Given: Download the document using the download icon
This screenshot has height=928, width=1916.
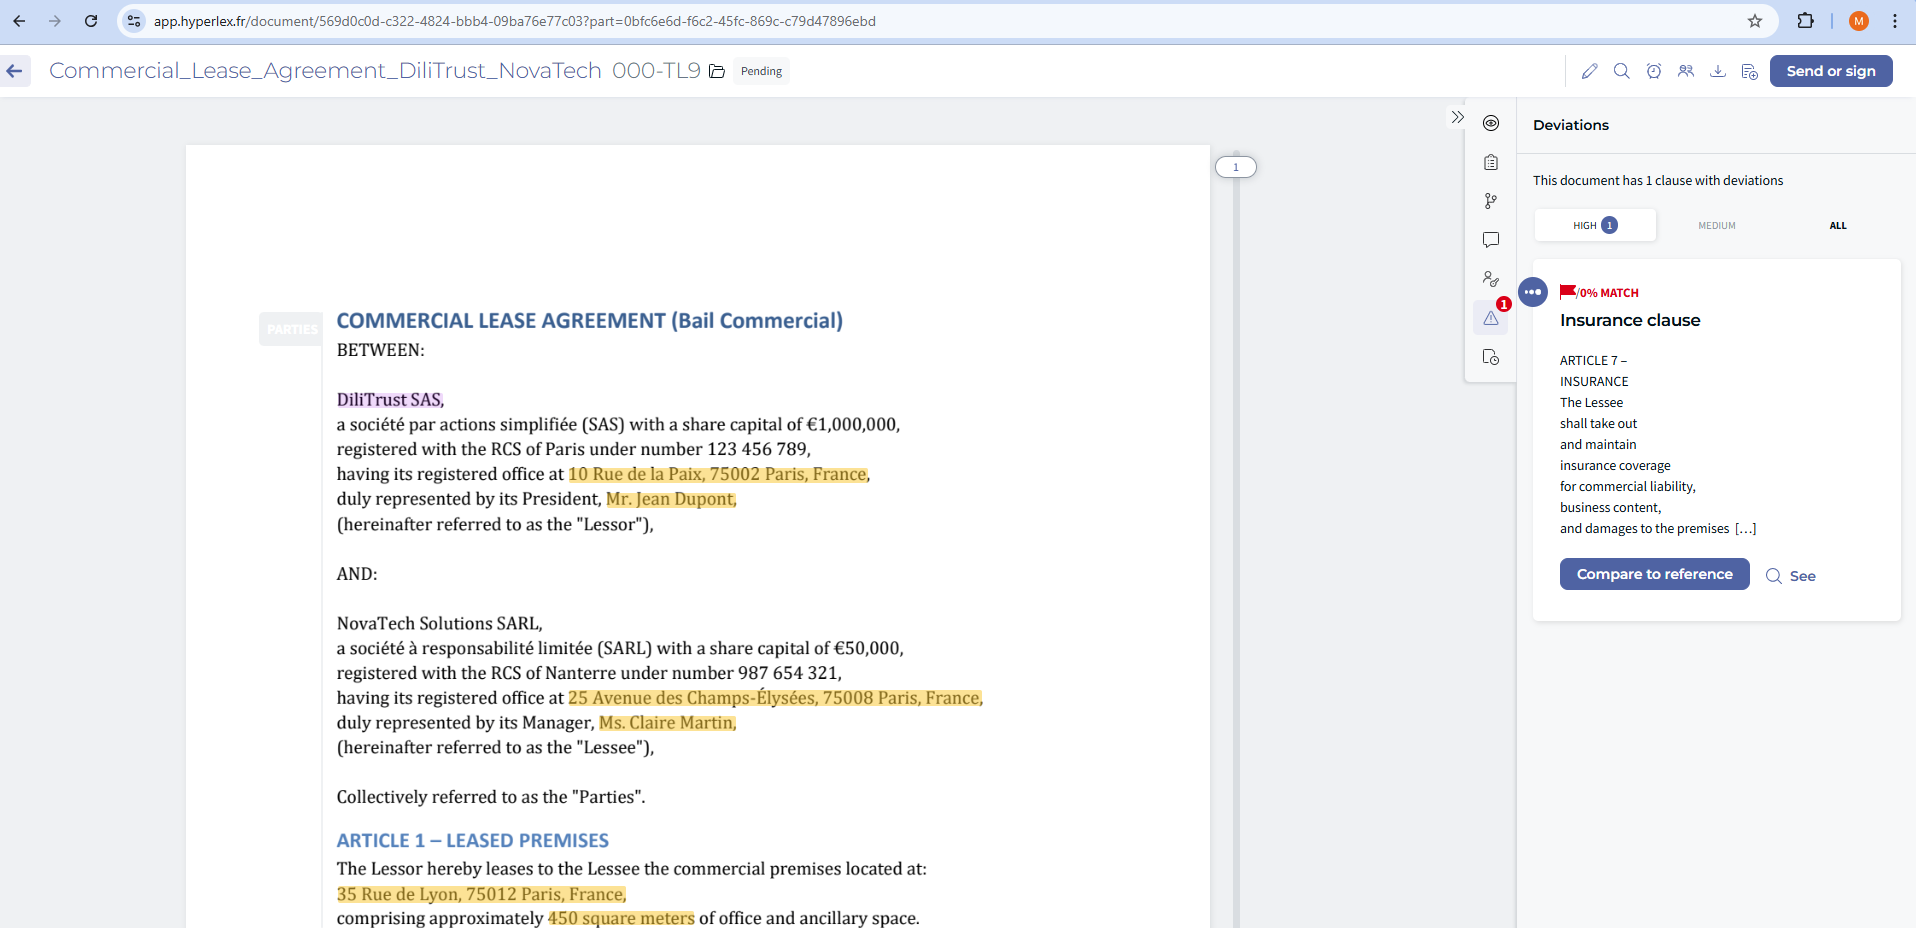Looking at the screenshot, I should 1718,71.
